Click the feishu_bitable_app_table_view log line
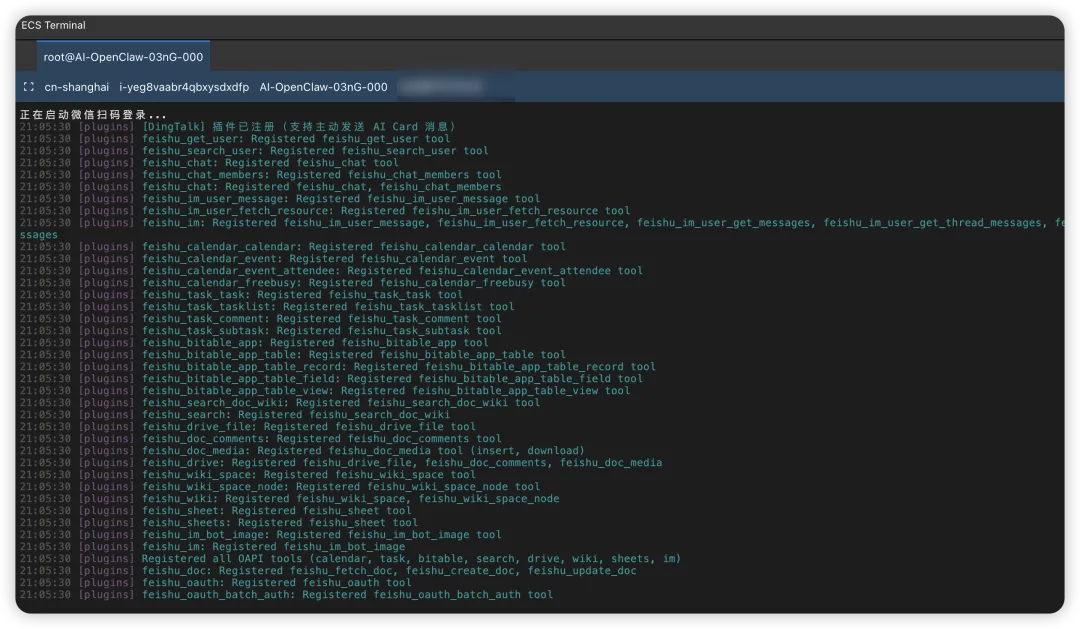Screen dimensions: 1080x629 [x=324, y=391]
